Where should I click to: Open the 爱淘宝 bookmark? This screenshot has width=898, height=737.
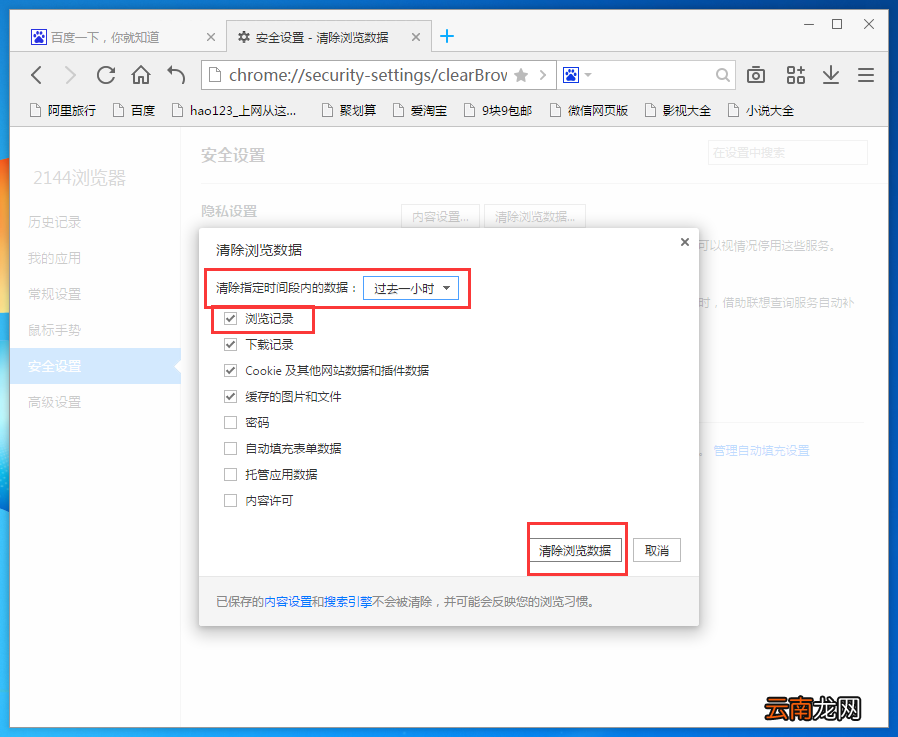pyautogui.click(x=420, y=111)
